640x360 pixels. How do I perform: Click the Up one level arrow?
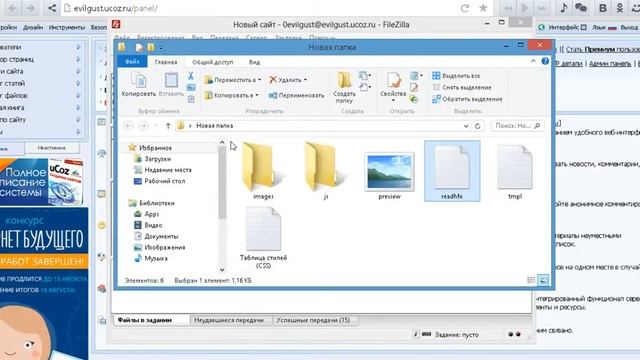tap(168, 126)
